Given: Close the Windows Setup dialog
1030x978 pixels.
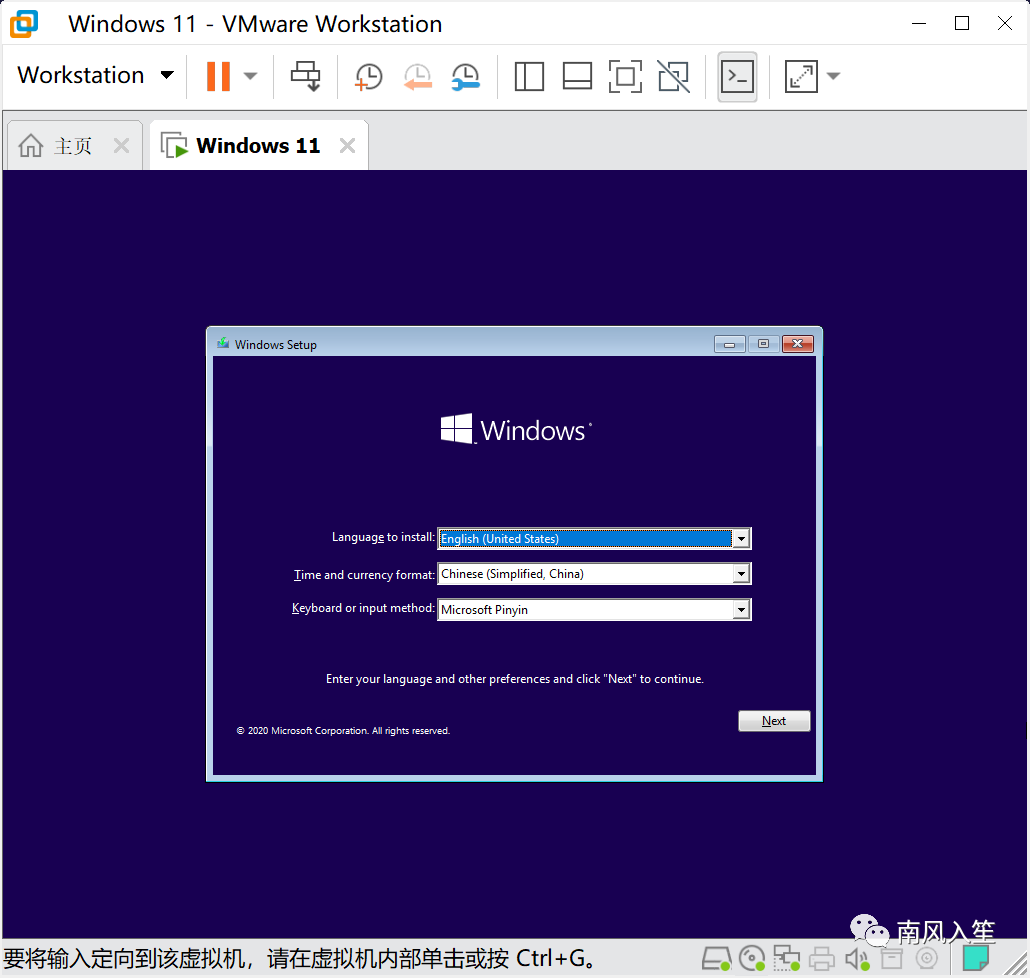Looking at the screenshot, I should (797, 344).
